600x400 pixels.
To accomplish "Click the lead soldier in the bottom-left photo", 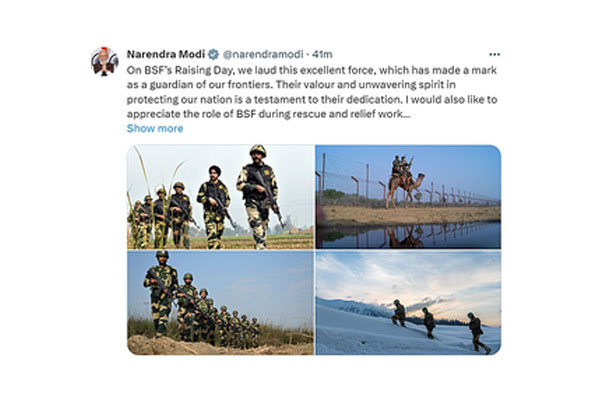I will [x=161, y=293].
